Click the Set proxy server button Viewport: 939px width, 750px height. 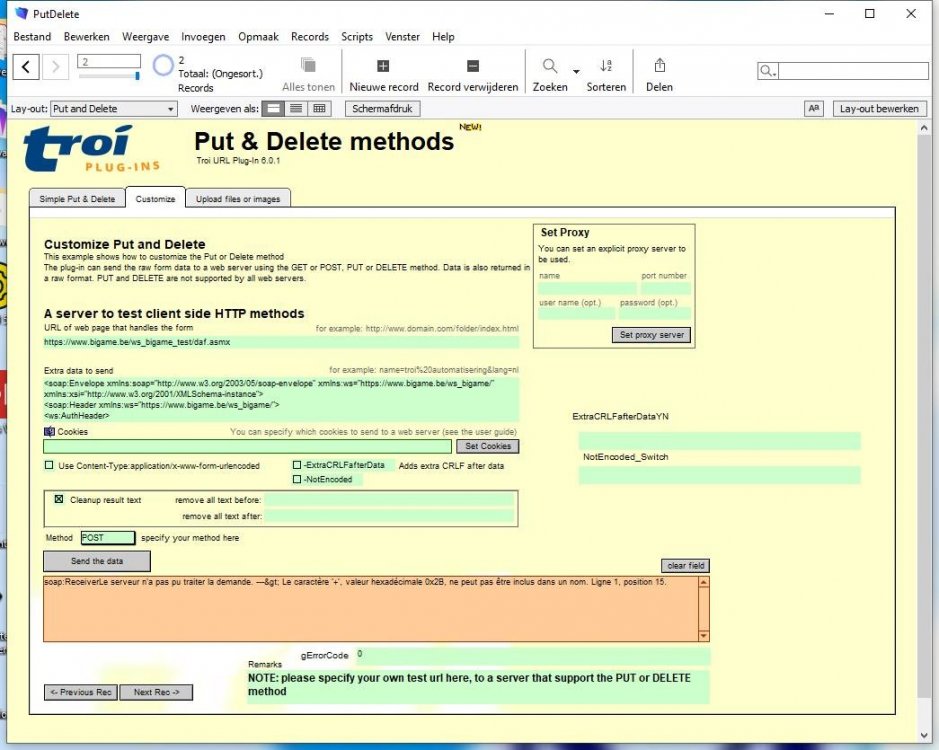pos(652,335)
